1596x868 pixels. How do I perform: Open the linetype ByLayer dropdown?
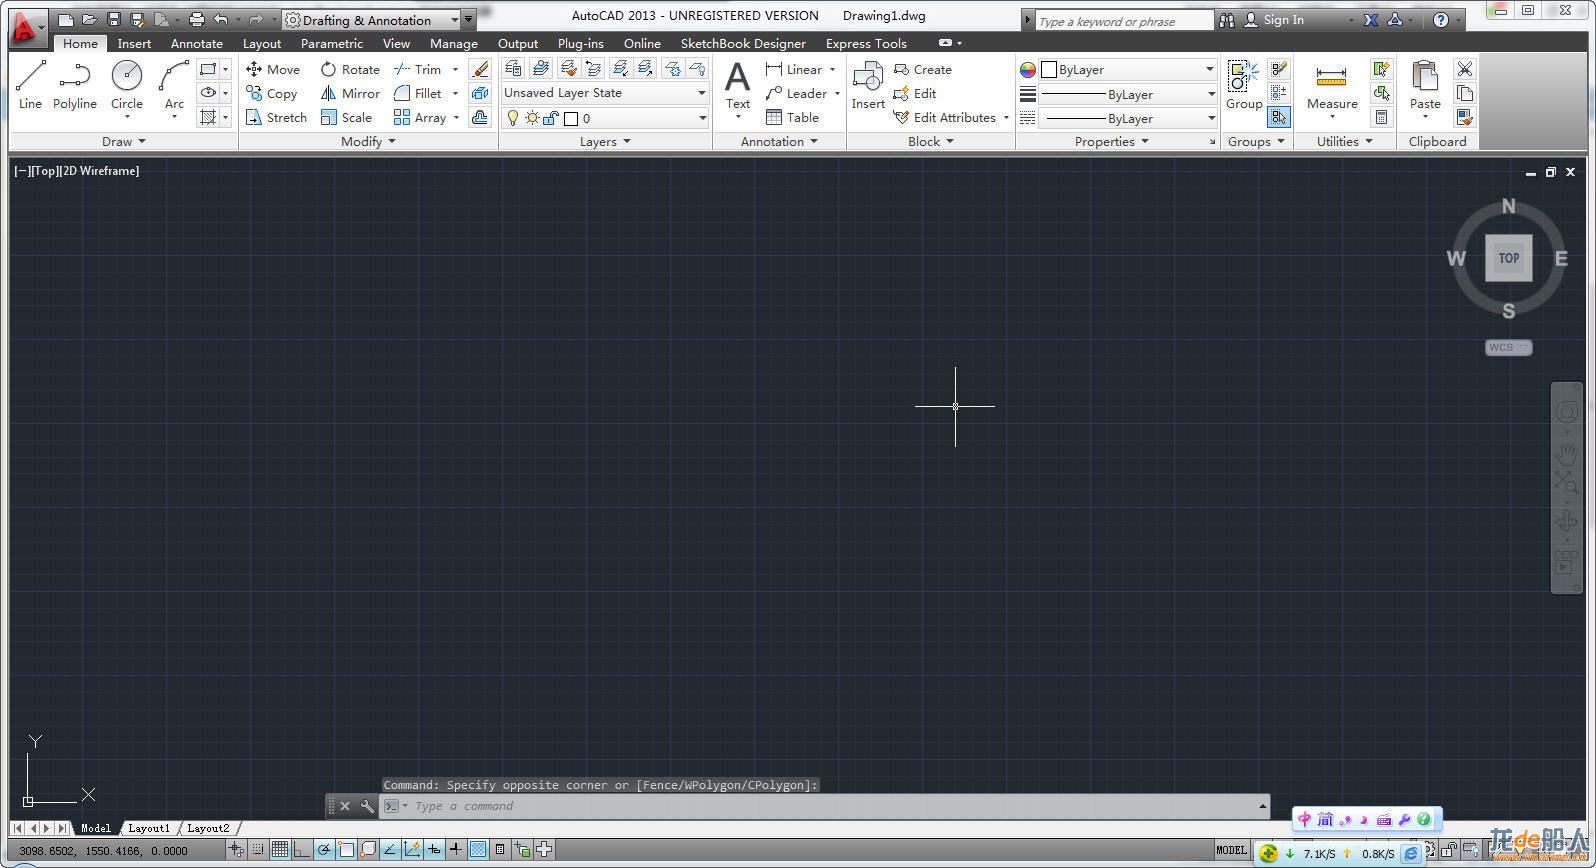coord(1128,118)
